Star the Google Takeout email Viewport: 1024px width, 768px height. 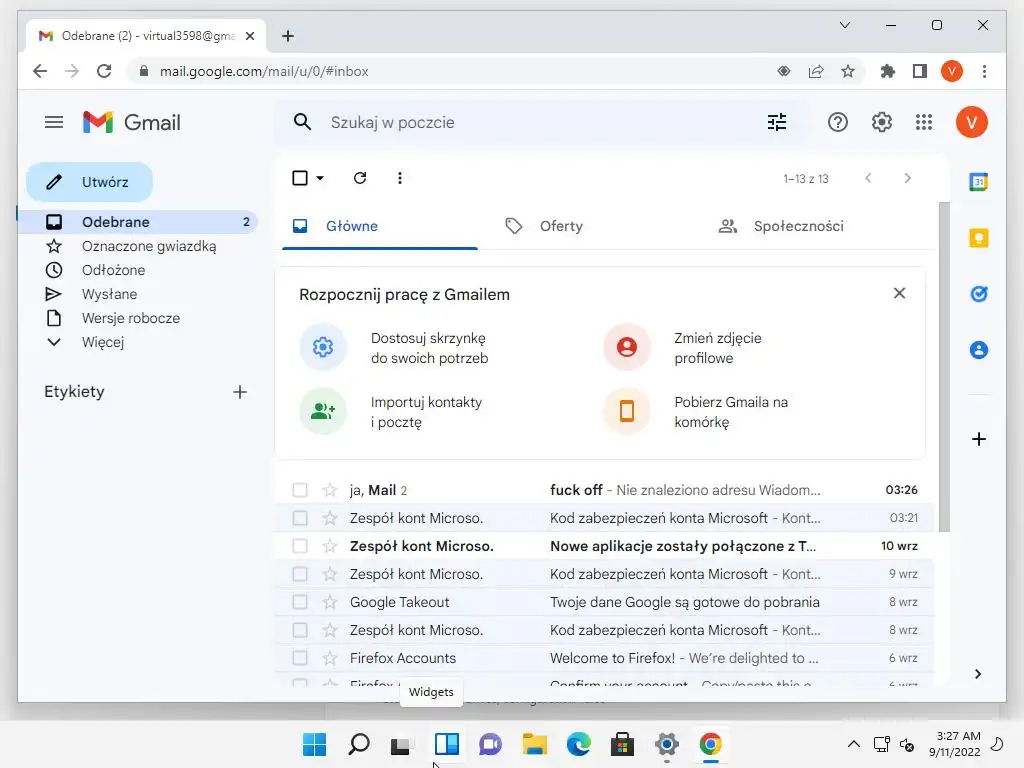(330, 602)
